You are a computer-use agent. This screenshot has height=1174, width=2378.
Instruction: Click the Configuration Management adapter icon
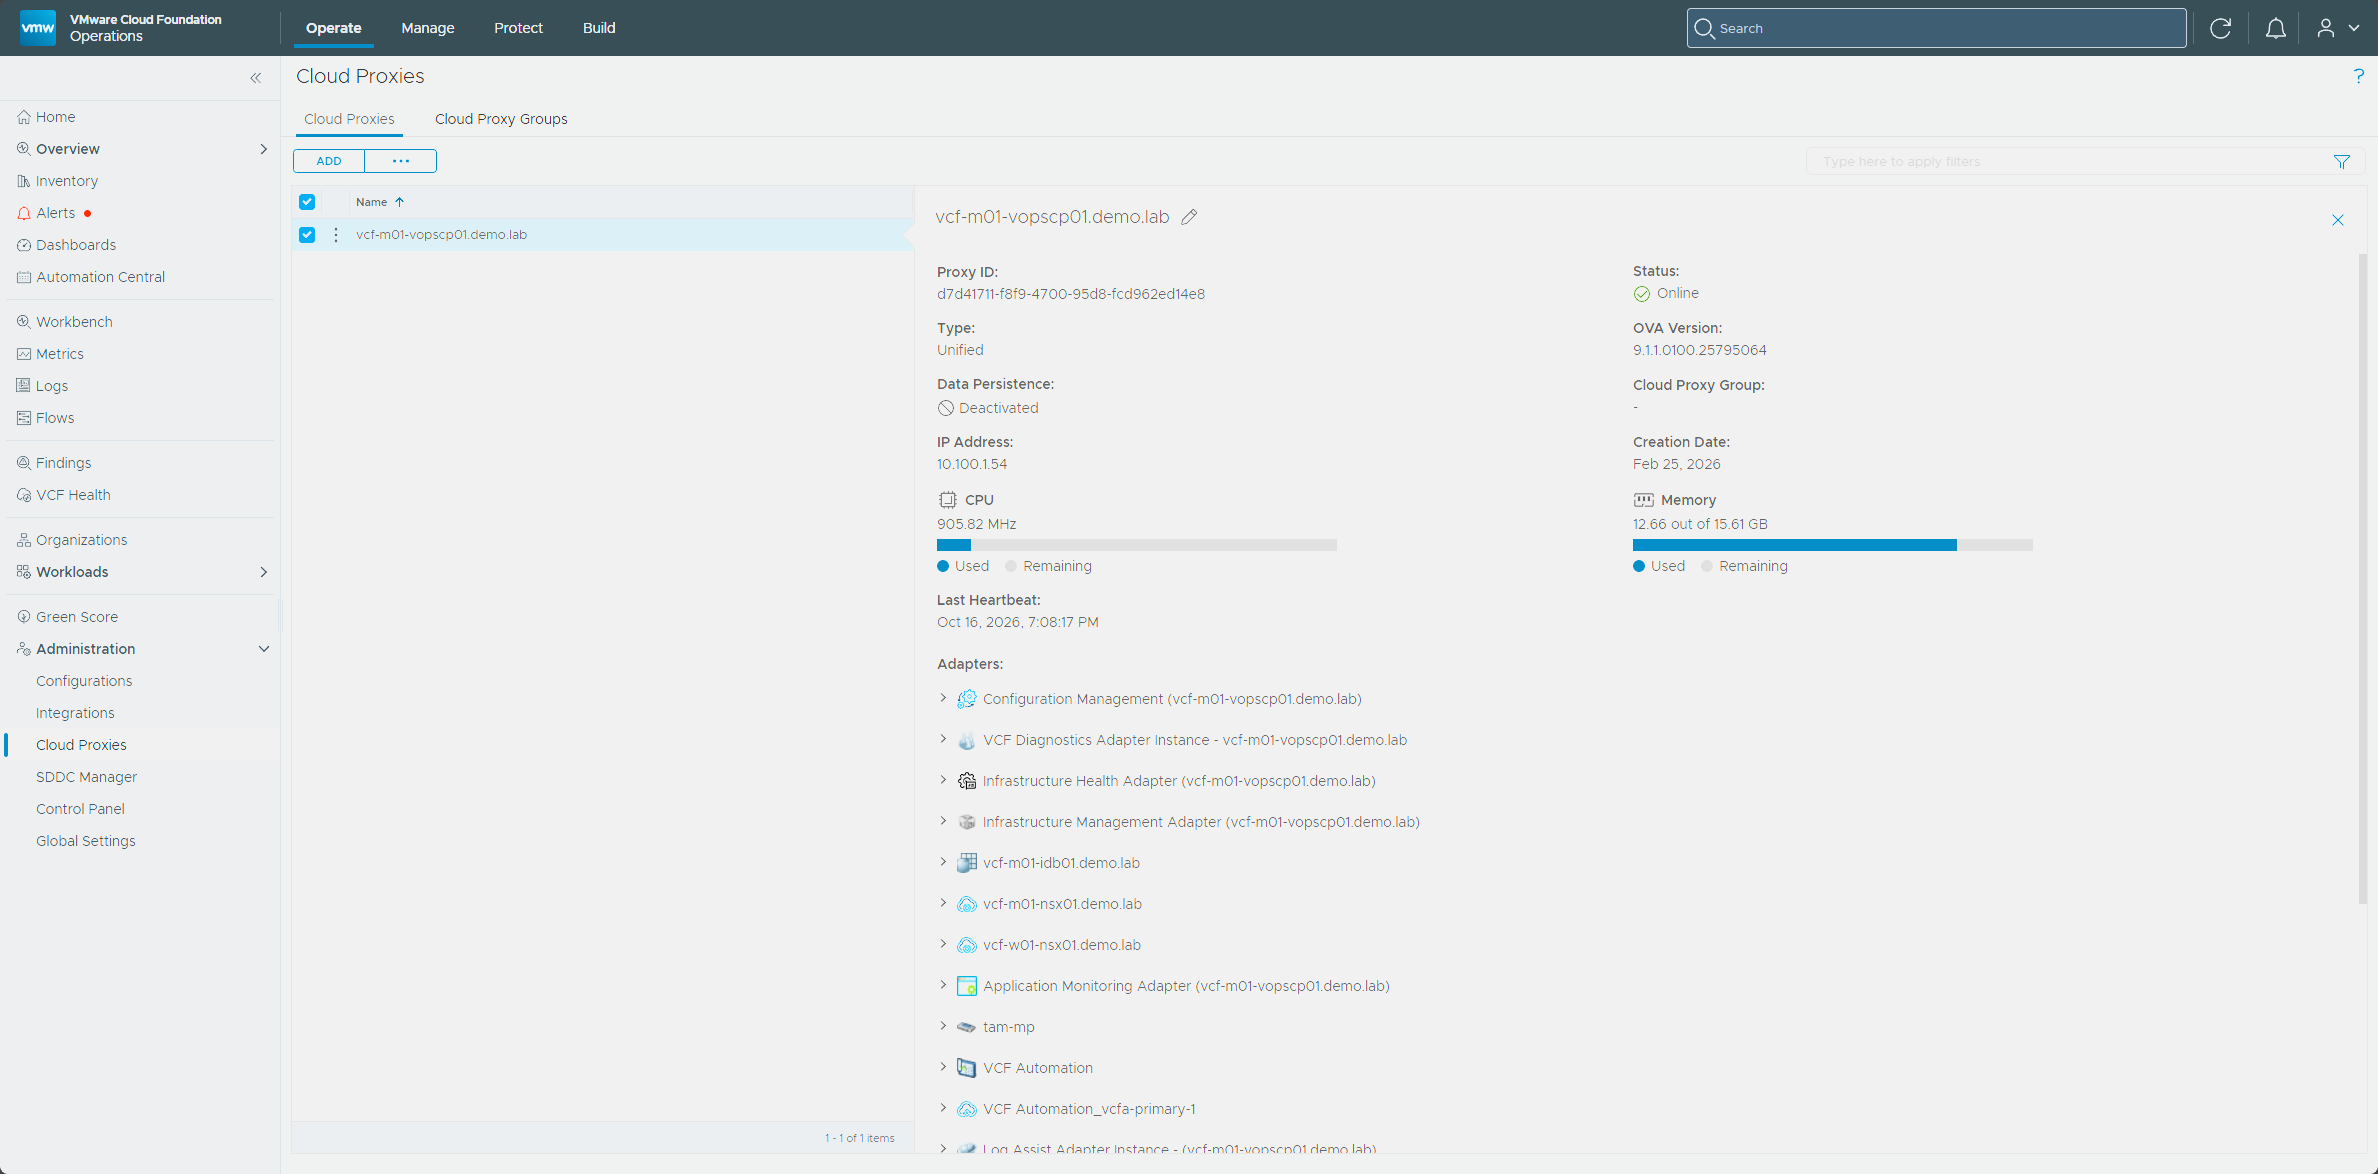tap(966, 699)
